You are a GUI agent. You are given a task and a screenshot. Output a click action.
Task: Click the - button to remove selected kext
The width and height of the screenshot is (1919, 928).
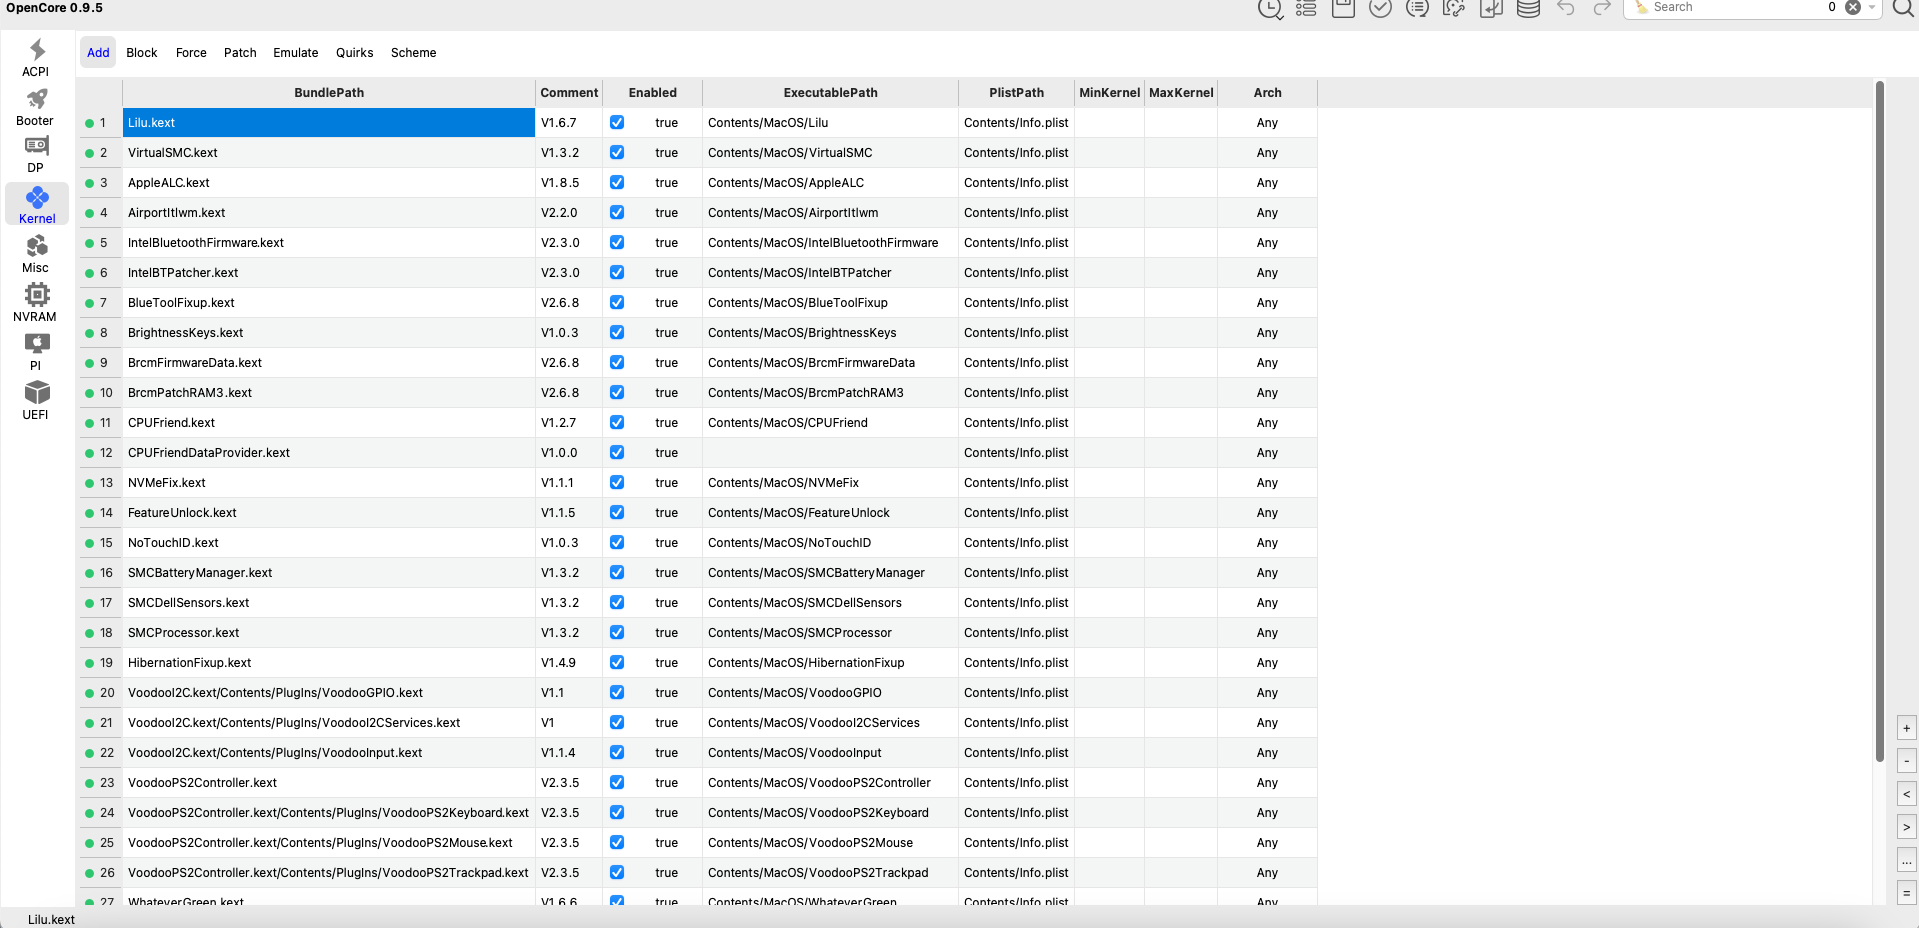1905,761
